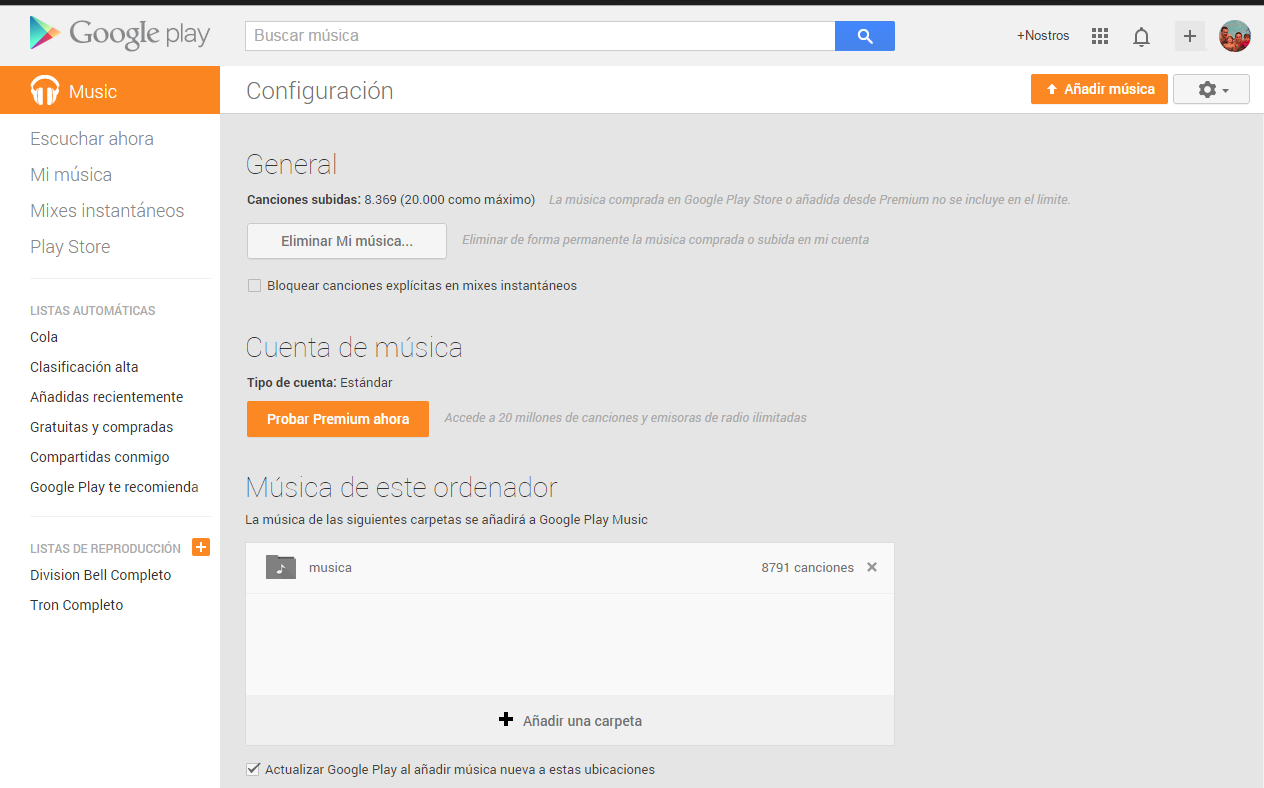Open the user profile avatar

1234,36
